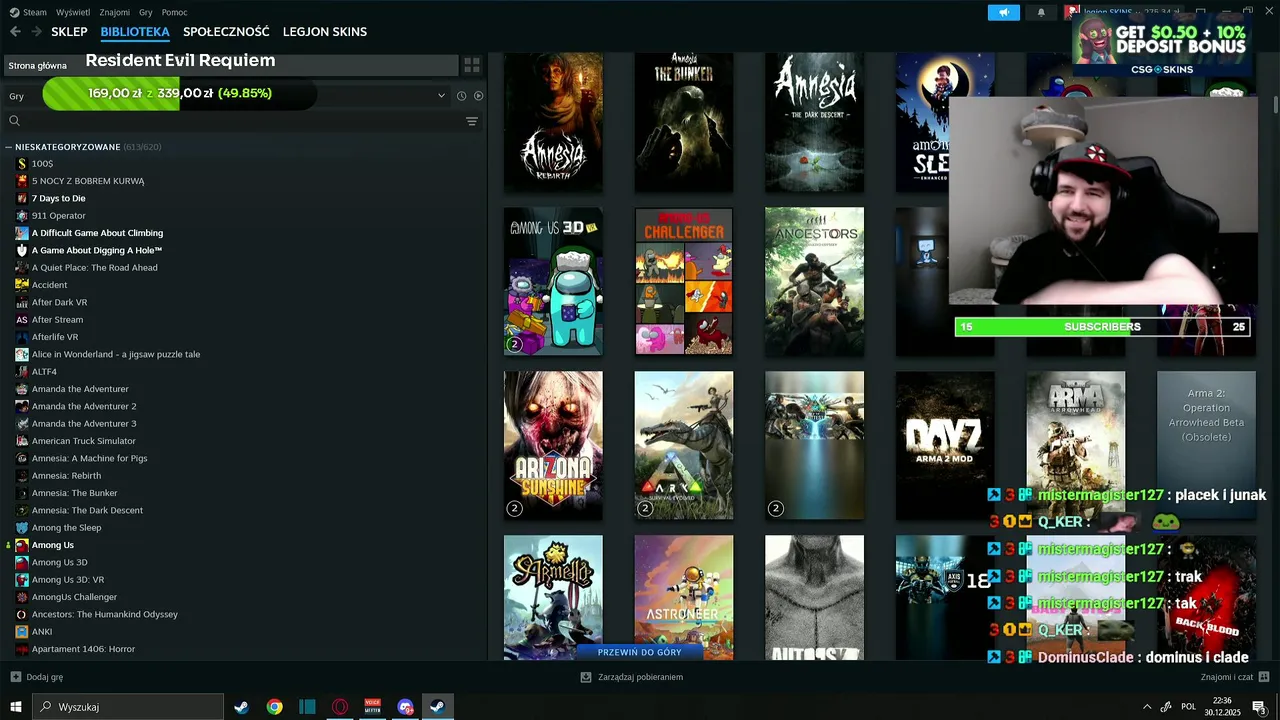1280x720 pixels.
Task: Switch to the SPOŁECZNOŚĆ tab
Action: (x=226, y=32)
